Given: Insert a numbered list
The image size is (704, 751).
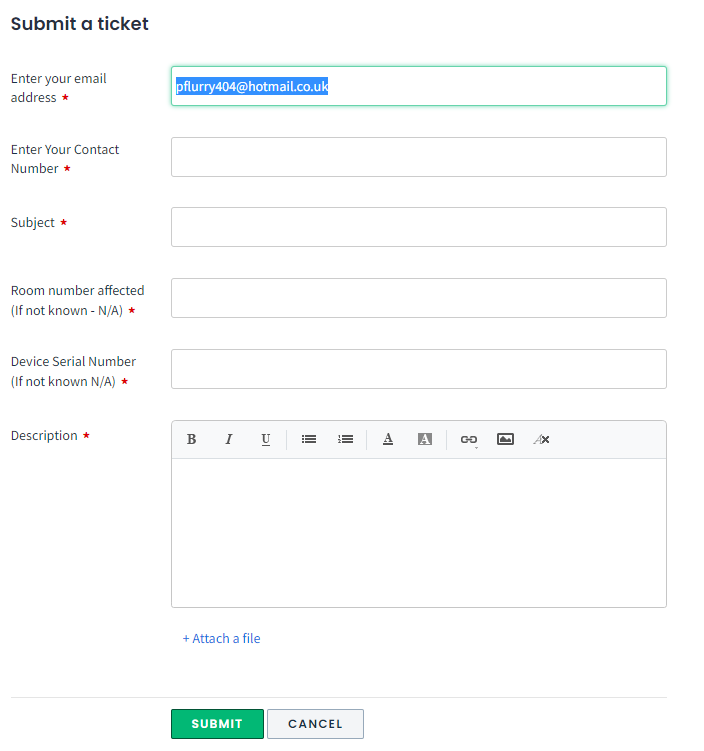Looking at the screenshot, I should (x=345, y=439).
